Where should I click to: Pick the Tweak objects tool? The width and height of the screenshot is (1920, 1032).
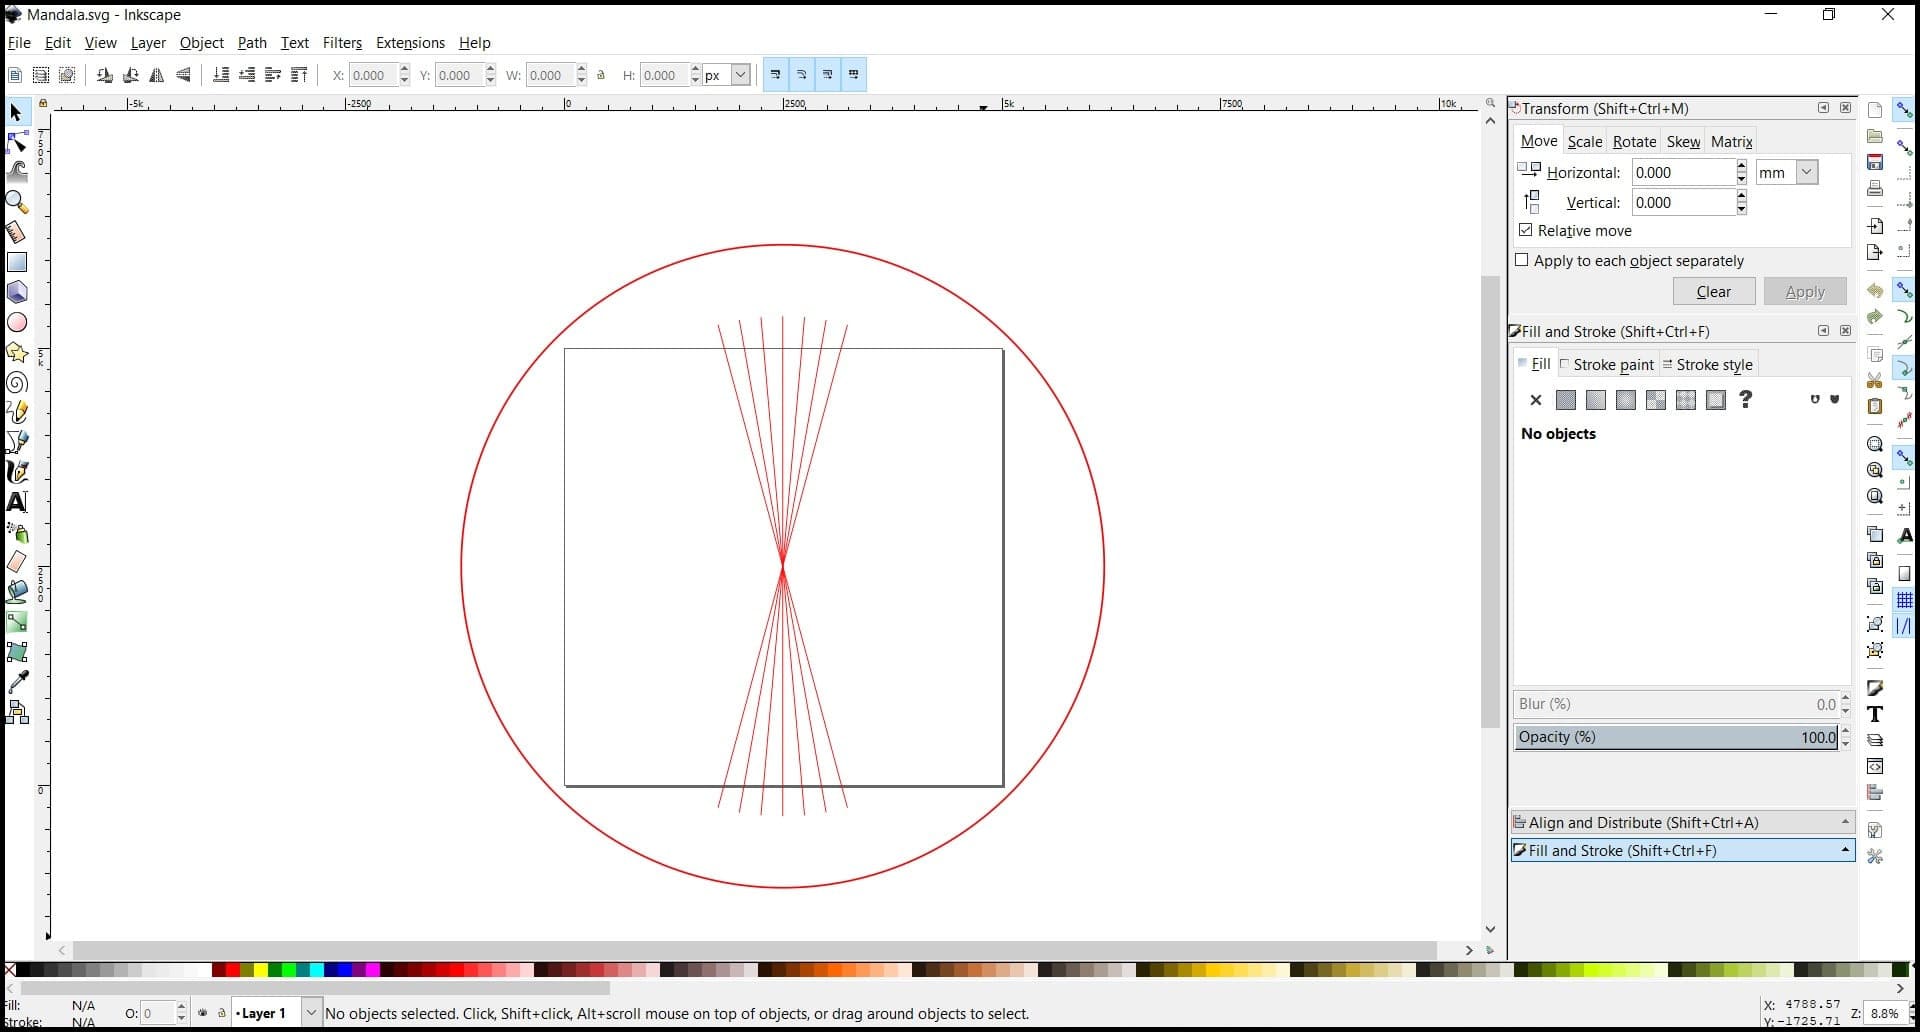pos(17,172)
